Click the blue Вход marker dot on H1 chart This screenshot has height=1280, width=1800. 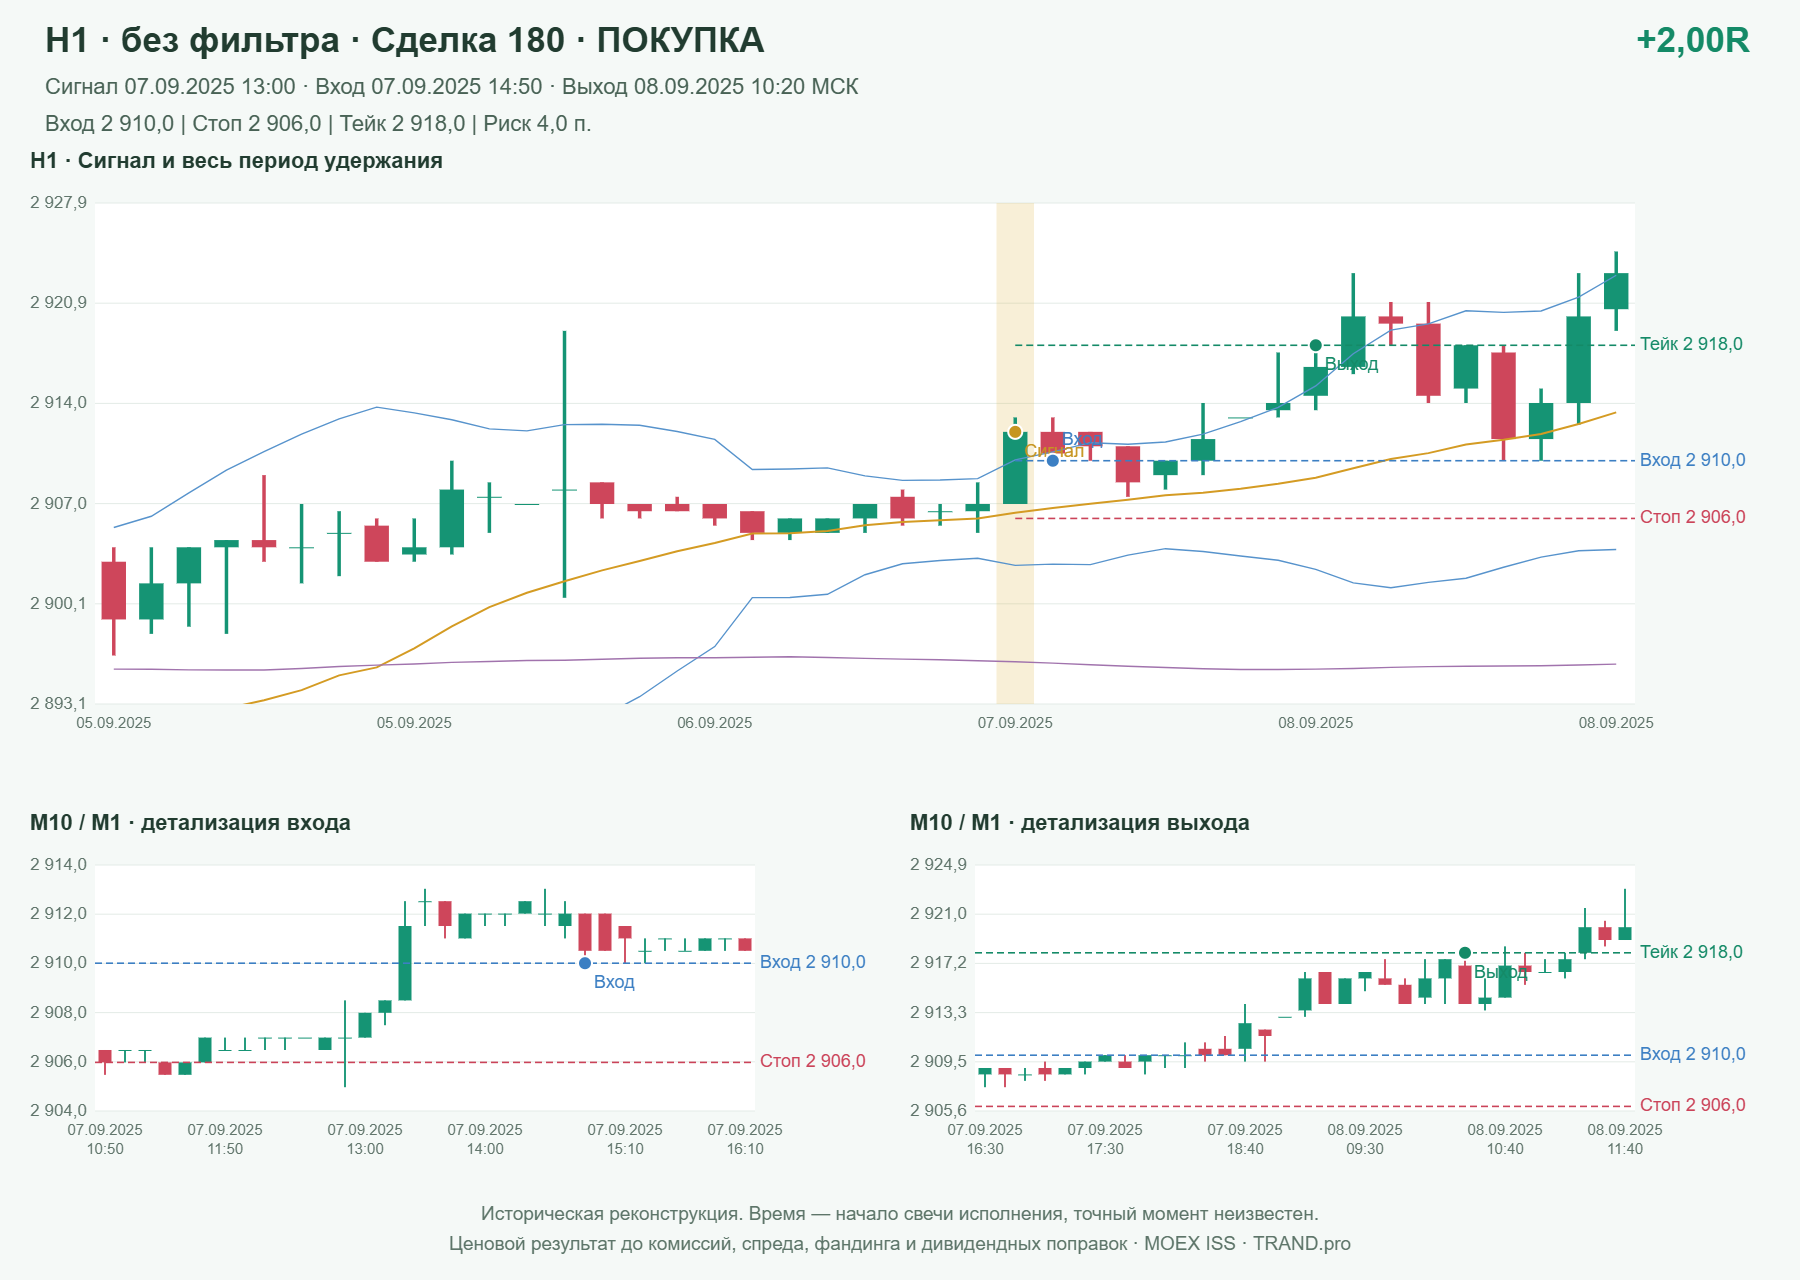tap(1052, 460)
